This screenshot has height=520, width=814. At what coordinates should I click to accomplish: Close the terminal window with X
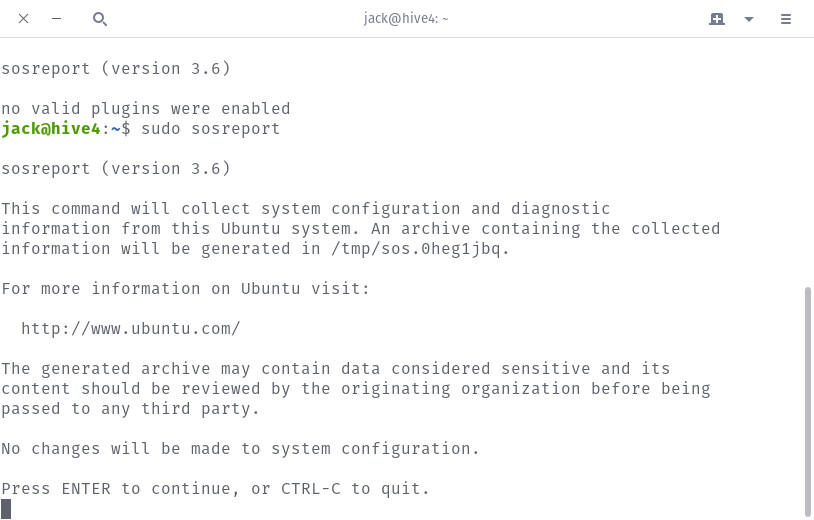click(x=23, y=19)
